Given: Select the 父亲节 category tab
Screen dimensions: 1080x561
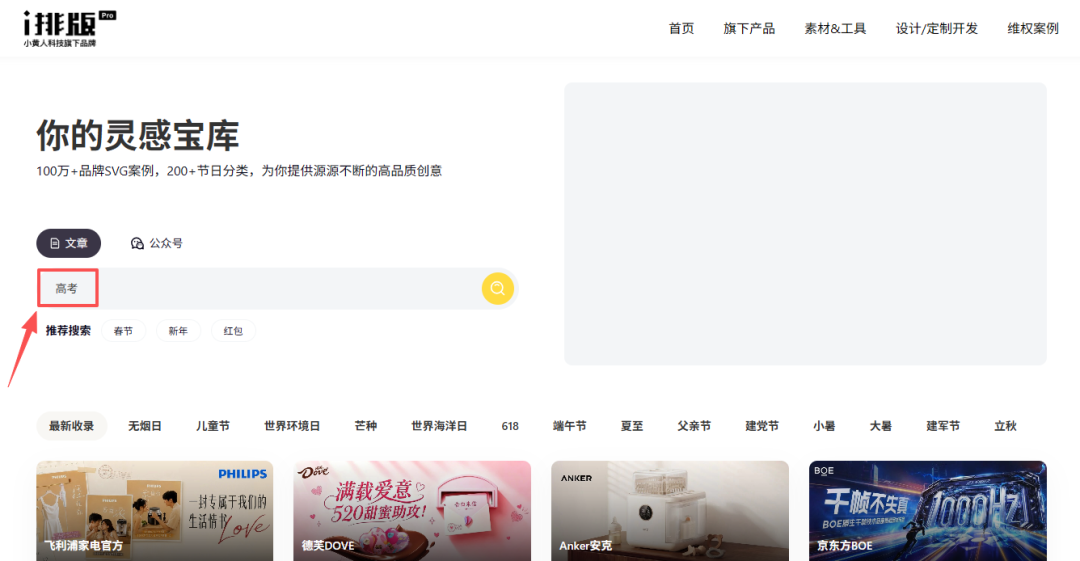Looking at the screenshot, I should click(694, 426).
